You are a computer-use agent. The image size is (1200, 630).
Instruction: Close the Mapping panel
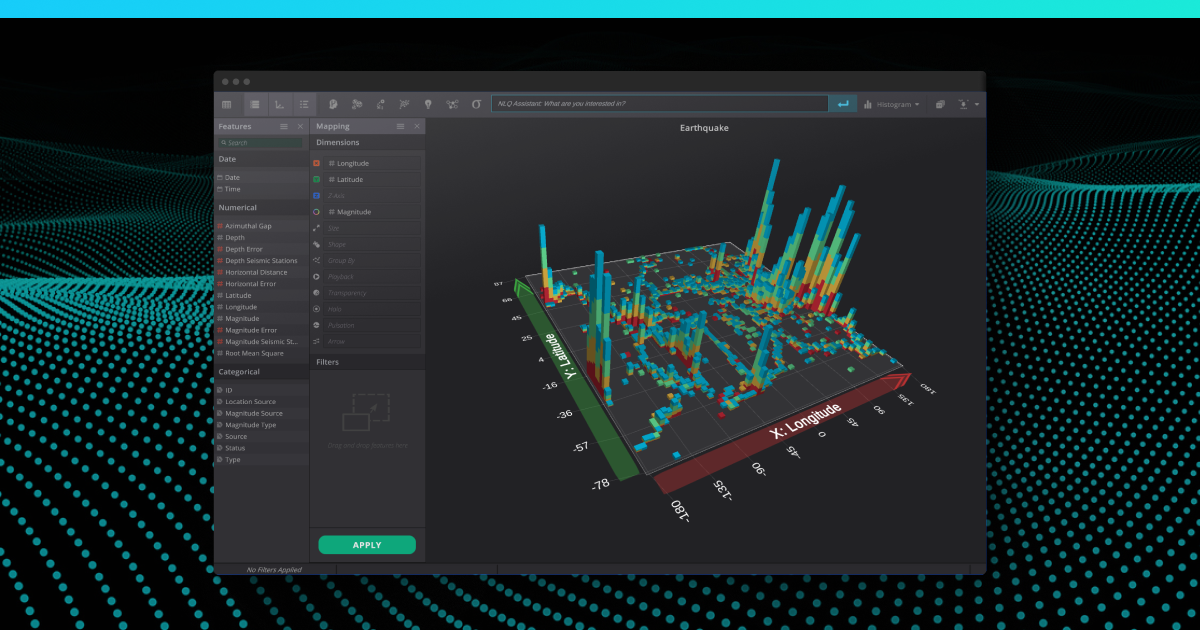tap(417, 127)
